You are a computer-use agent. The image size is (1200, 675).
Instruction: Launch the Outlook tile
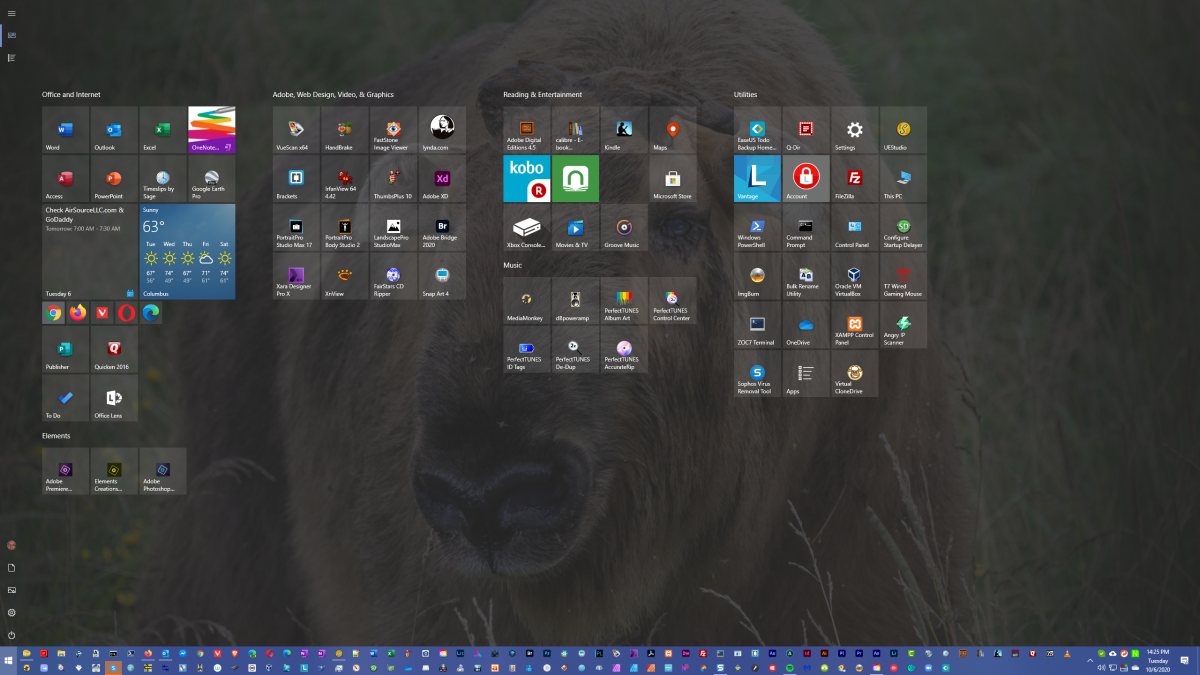click(114, 130)
